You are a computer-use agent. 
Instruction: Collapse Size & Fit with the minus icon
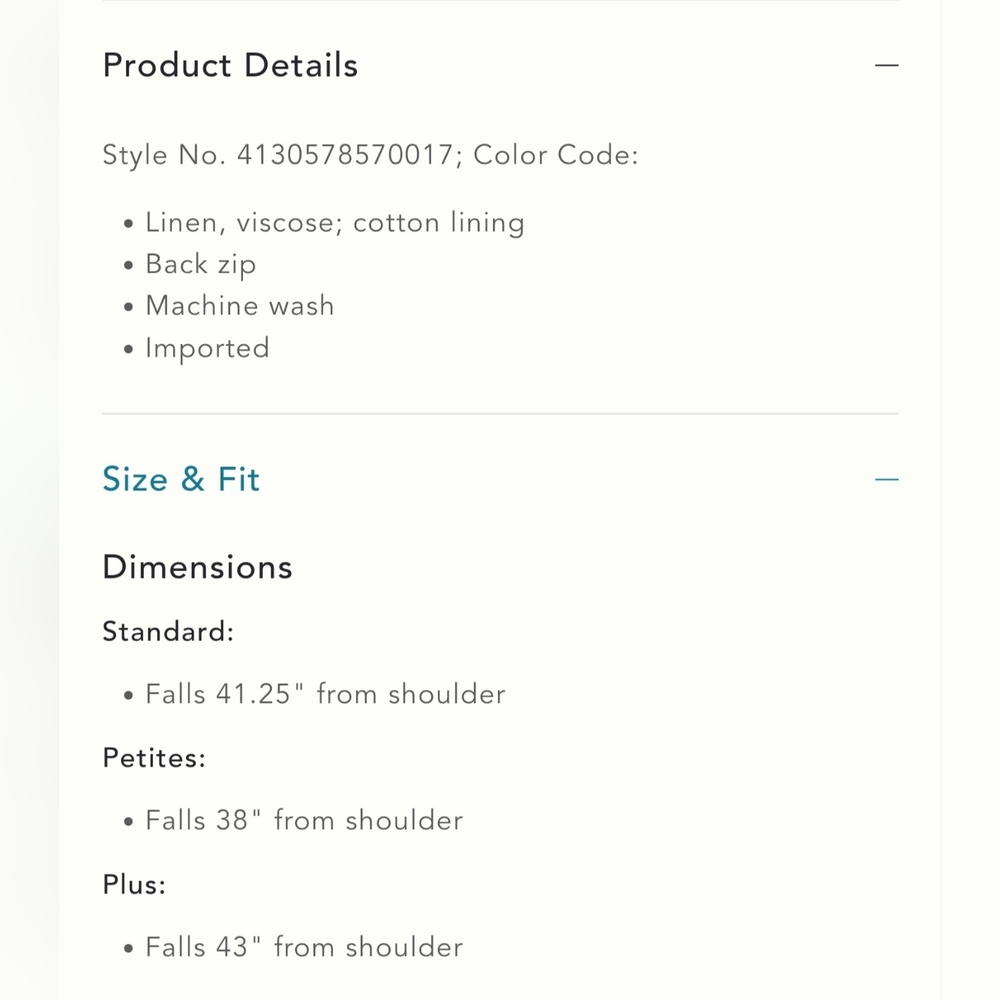point(886,480)
